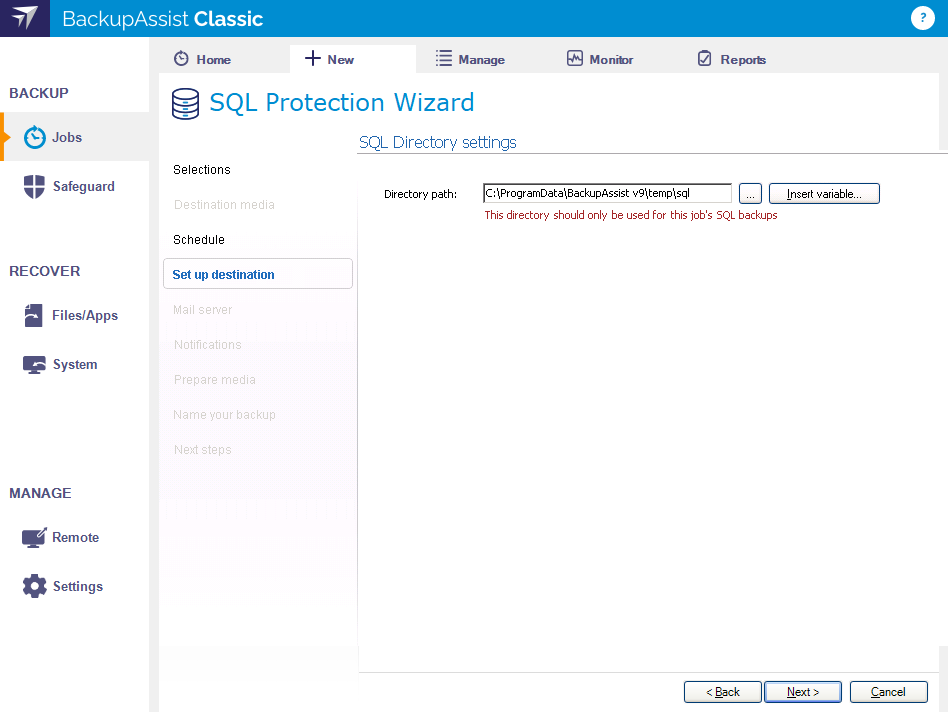The image size is (948, 712).
Task: Click the Manage list icon
Action: tap(444, 59)
